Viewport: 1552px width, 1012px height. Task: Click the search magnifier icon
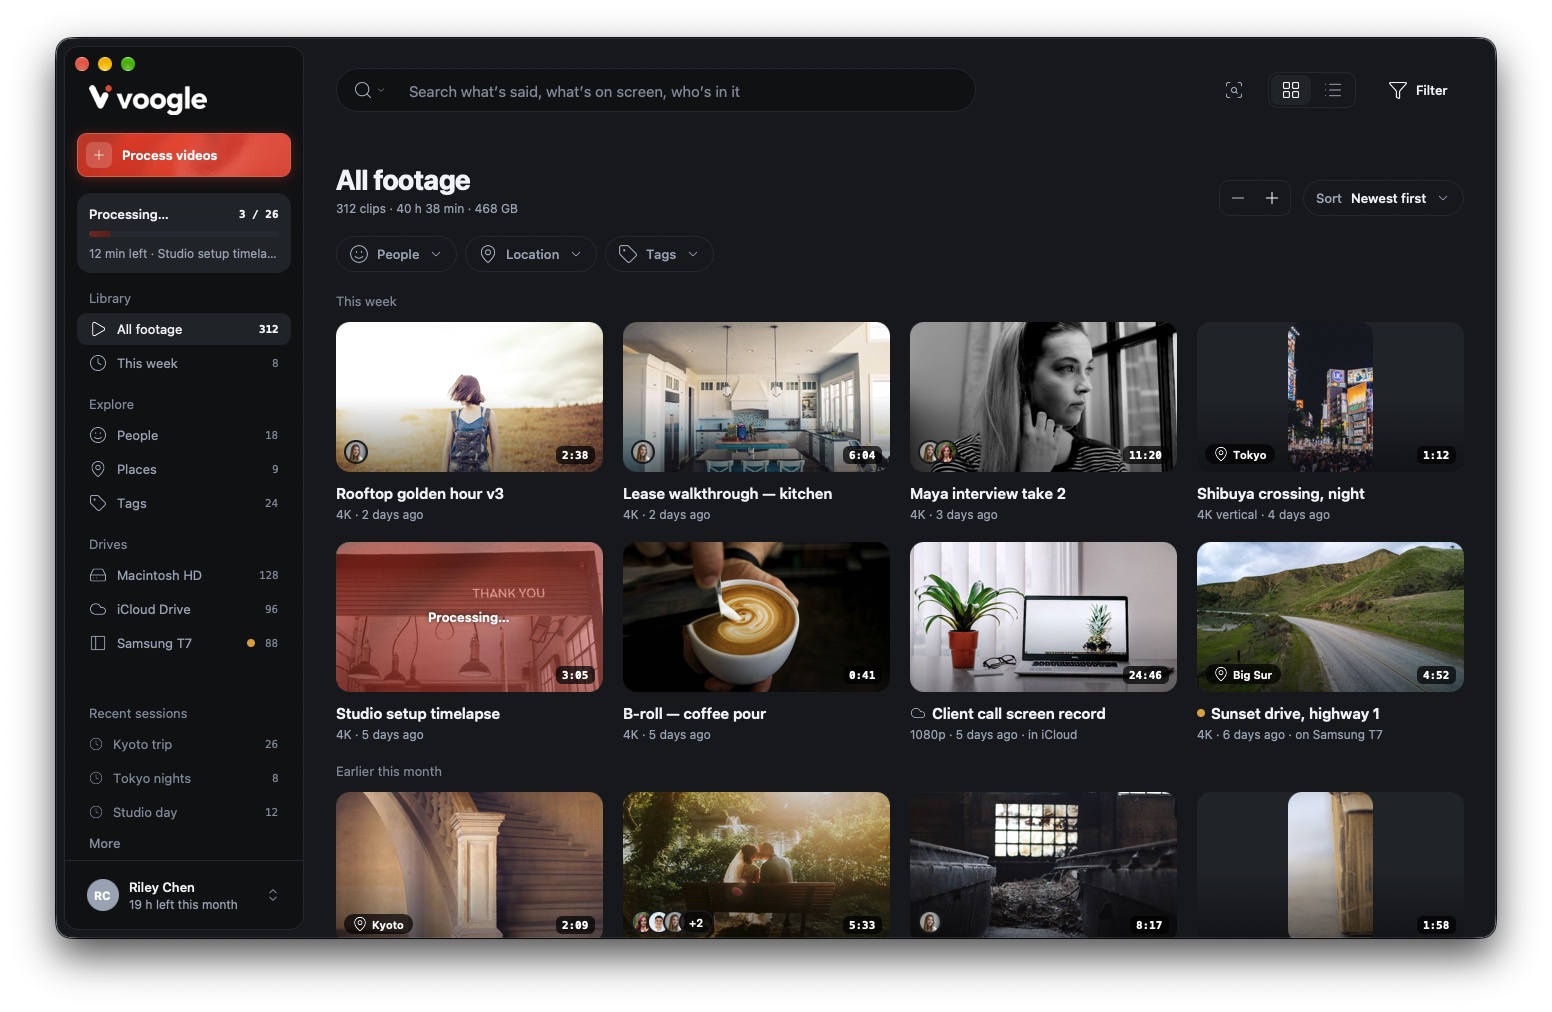(362, 90)
